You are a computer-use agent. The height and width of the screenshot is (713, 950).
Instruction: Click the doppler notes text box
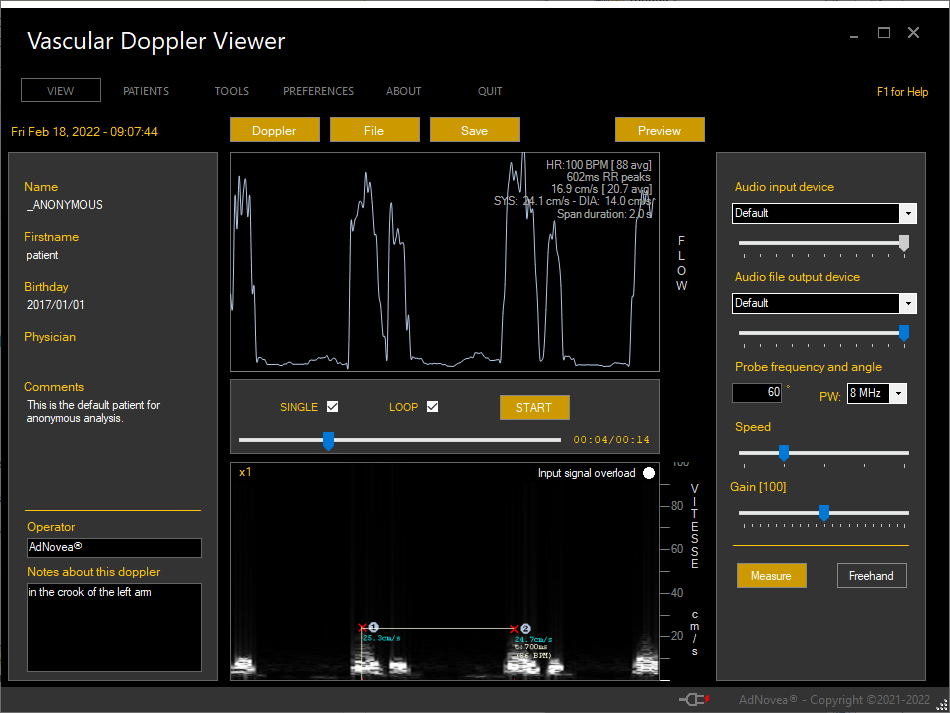114,627
